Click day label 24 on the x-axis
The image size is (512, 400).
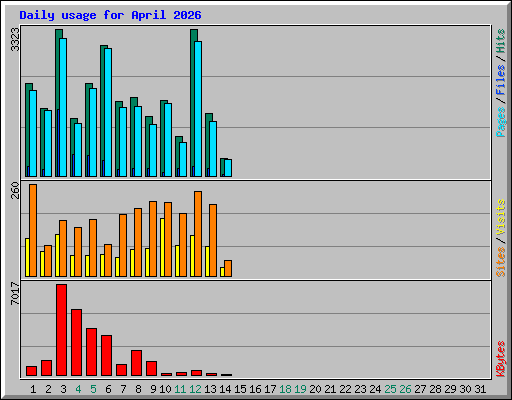(375, 389)
